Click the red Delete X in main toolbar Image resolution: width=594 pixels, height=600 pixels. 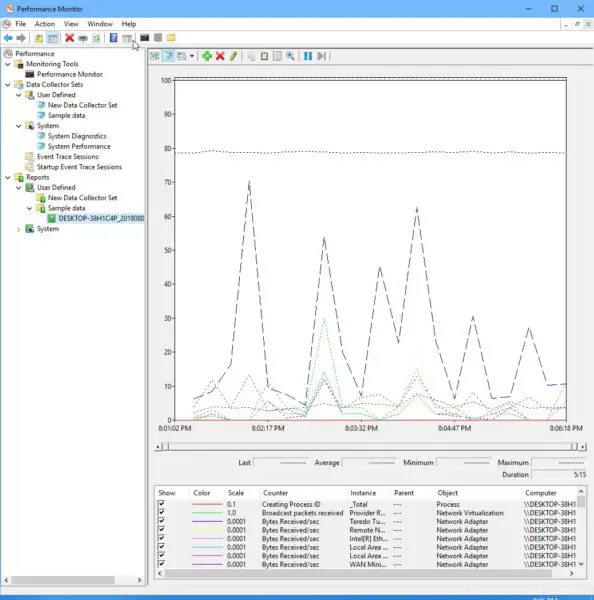[x=69, y=38]
